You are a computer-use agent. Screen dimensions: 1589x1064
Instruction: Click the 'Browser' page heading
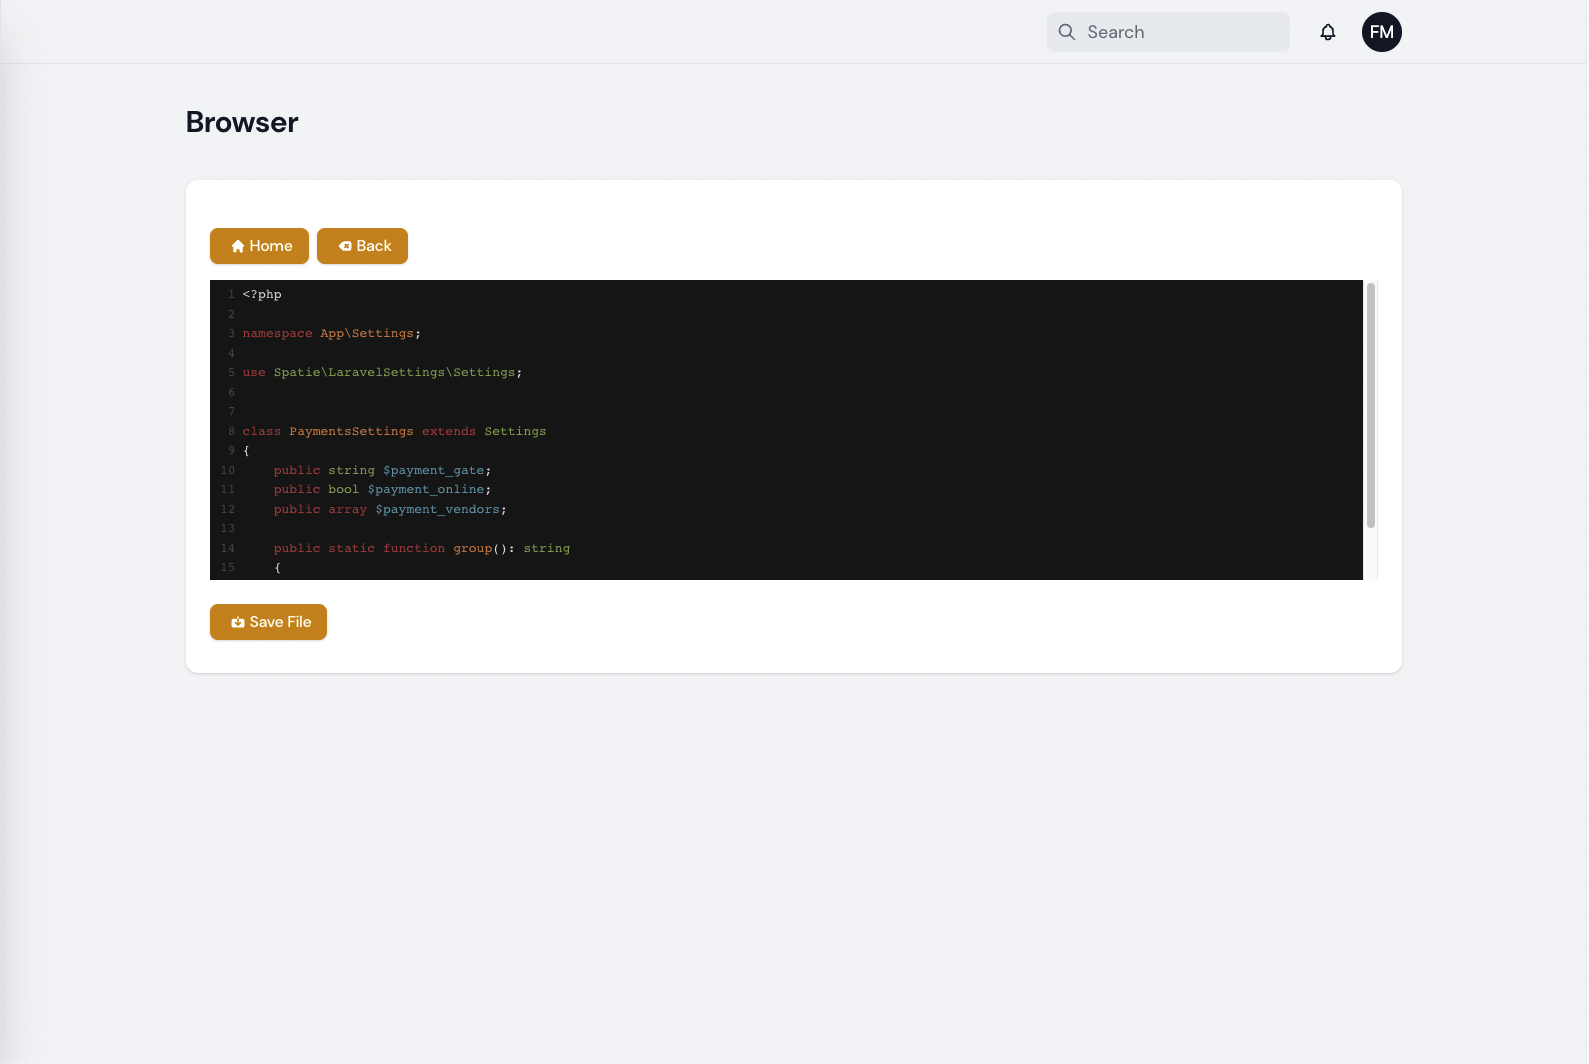pos(242,122)
